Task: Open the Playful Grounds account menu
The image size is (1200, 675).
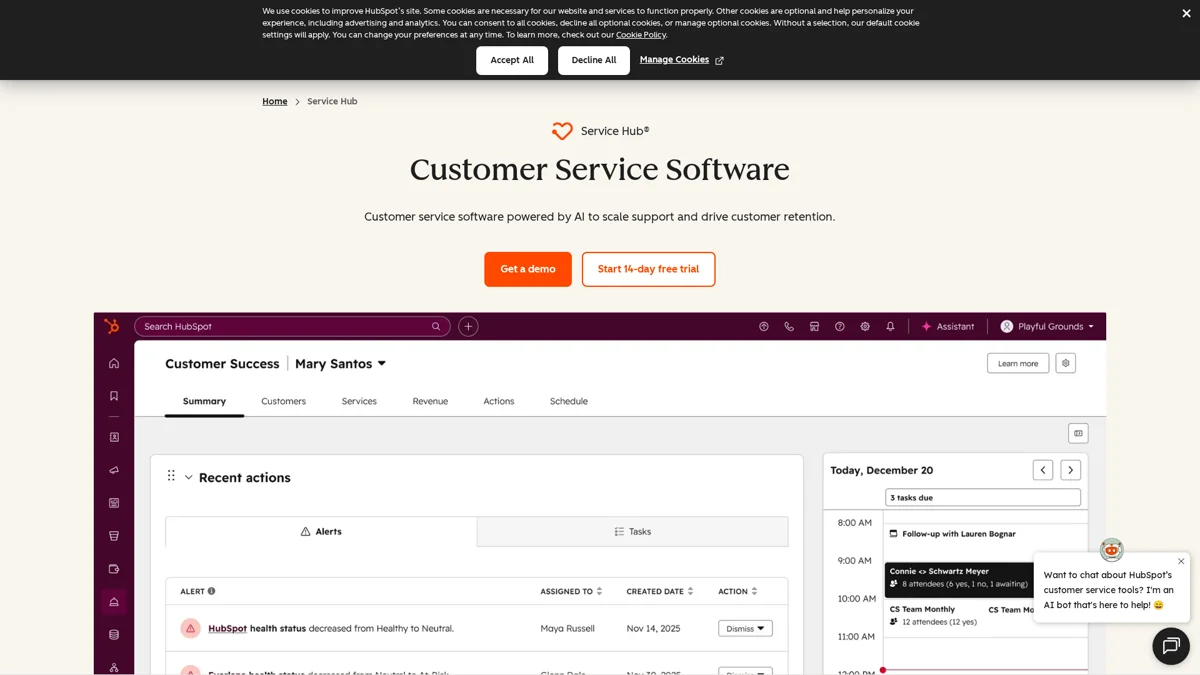Action: [x=1047, y=327]
